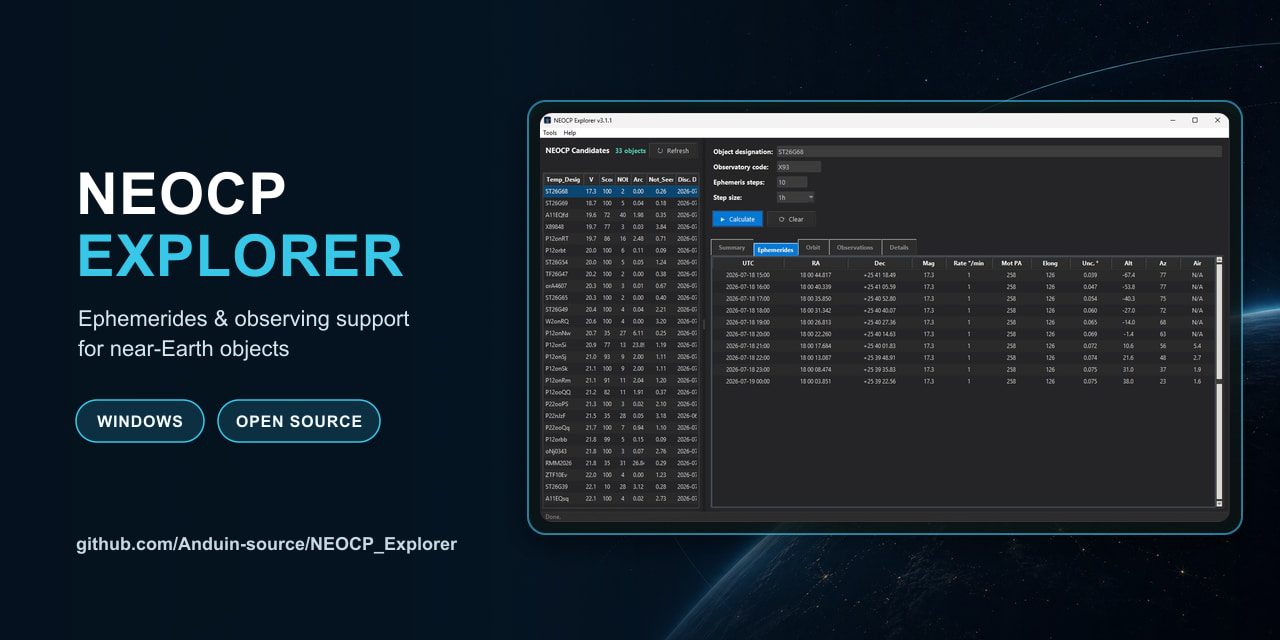Click the Mot PA column header
This screenshot has height=640, width=1280.
(x=1011, y=263)
